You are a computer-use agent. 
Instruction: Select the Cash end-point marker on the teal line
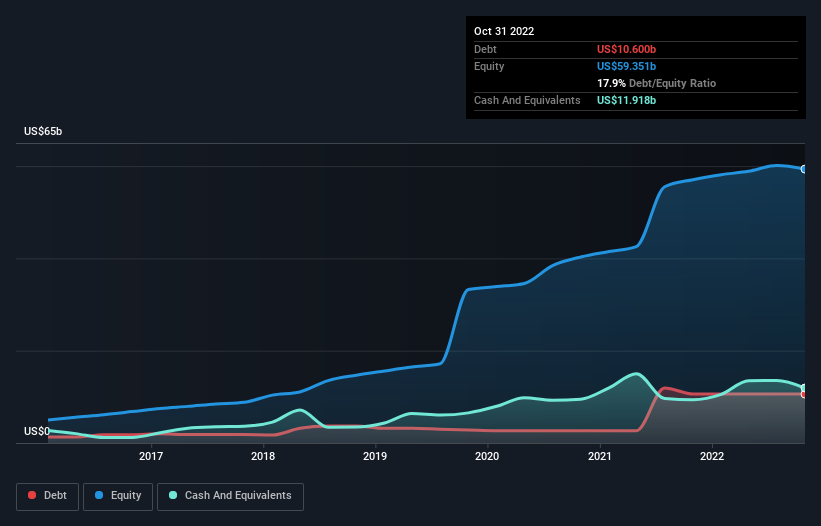[x=804, y=388]
